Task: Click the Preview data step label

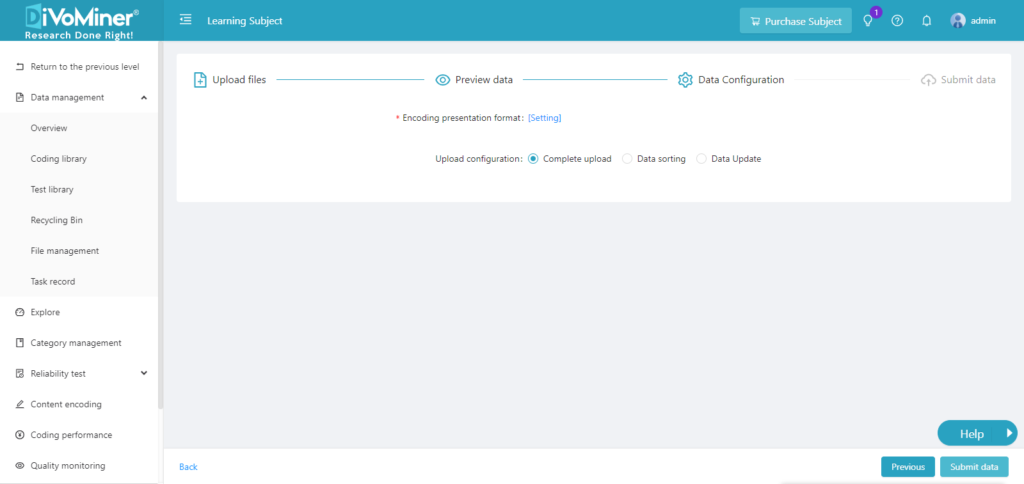Action: 484,80
